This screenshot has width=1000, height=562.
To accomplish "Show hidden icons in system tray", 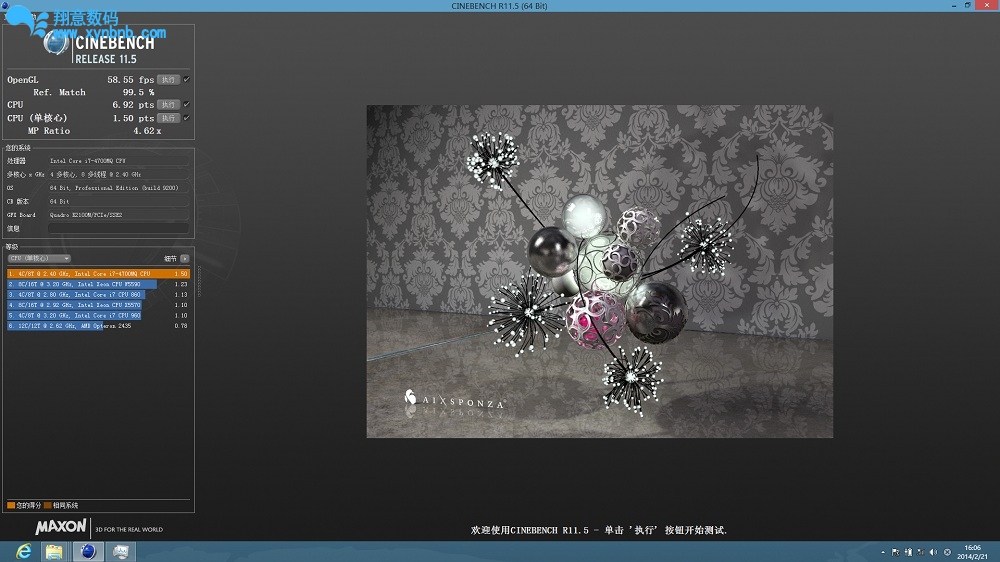I will [883, 552].
